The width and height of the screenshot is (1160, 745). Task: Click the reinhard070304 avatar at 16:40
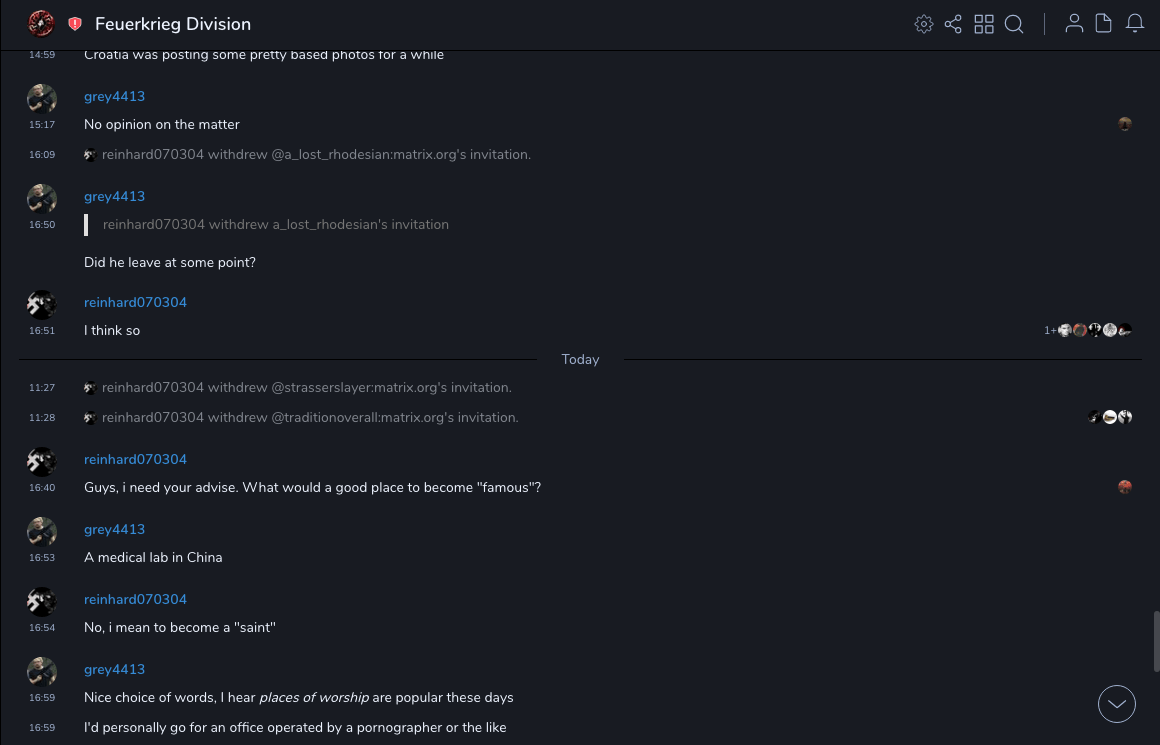tap(41, 462)
